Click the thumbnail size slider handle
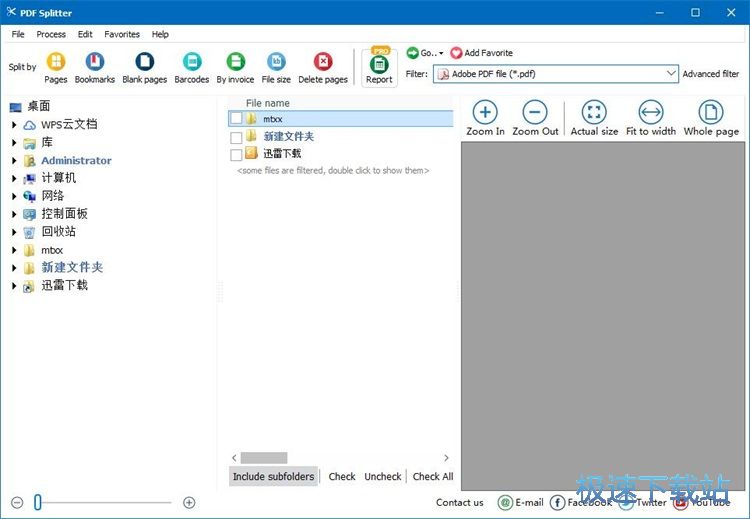 38,502
